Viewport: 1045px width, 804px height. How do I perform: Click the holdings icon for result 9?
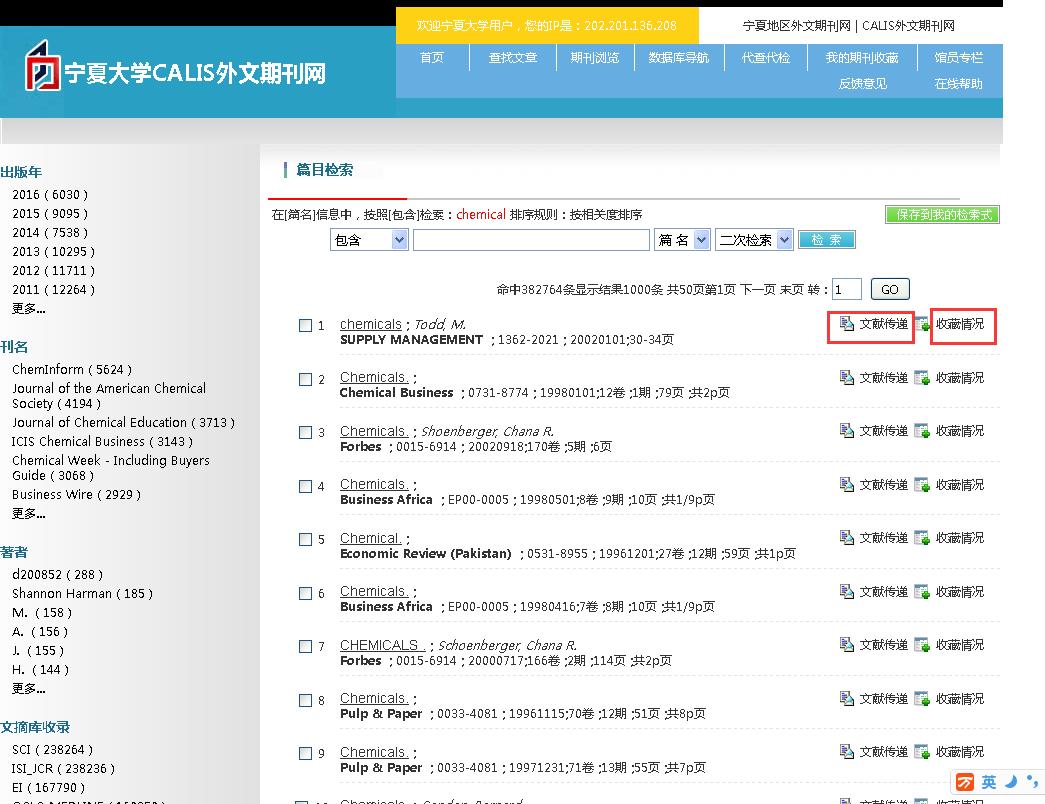coord(922,751)
